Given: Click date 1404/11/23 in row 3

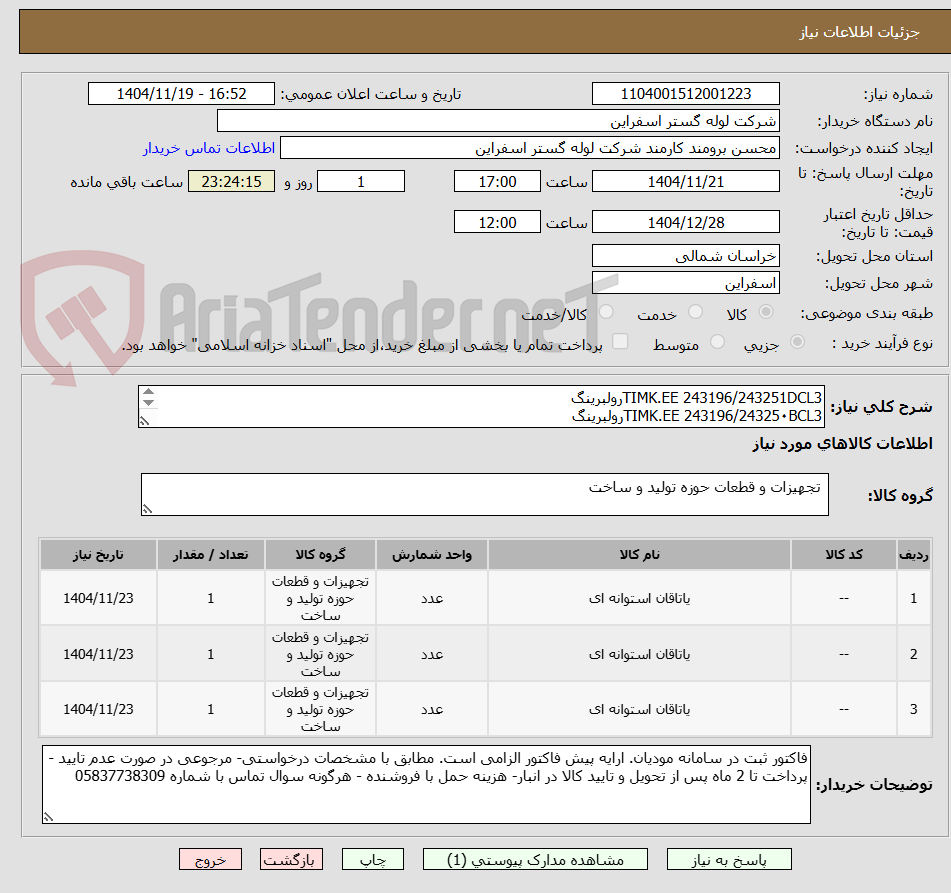Looking at the screenshot, I should point(98,709).
